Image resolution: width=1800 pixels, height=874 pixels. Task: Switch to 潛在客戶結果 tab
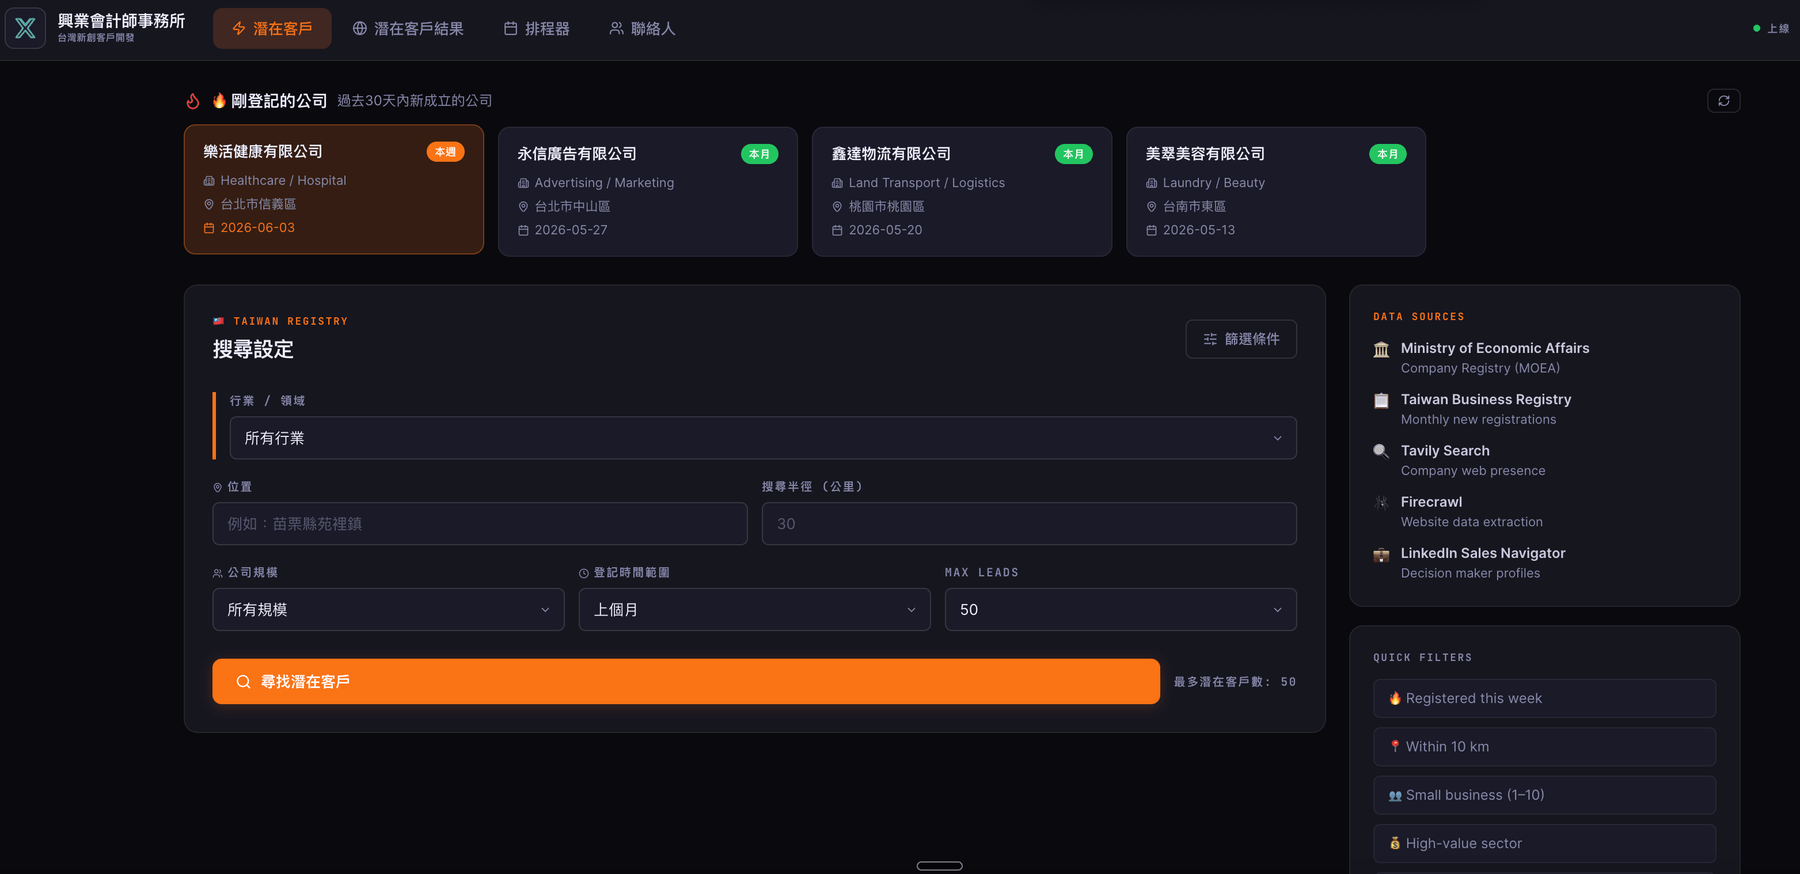coord(408,29)
